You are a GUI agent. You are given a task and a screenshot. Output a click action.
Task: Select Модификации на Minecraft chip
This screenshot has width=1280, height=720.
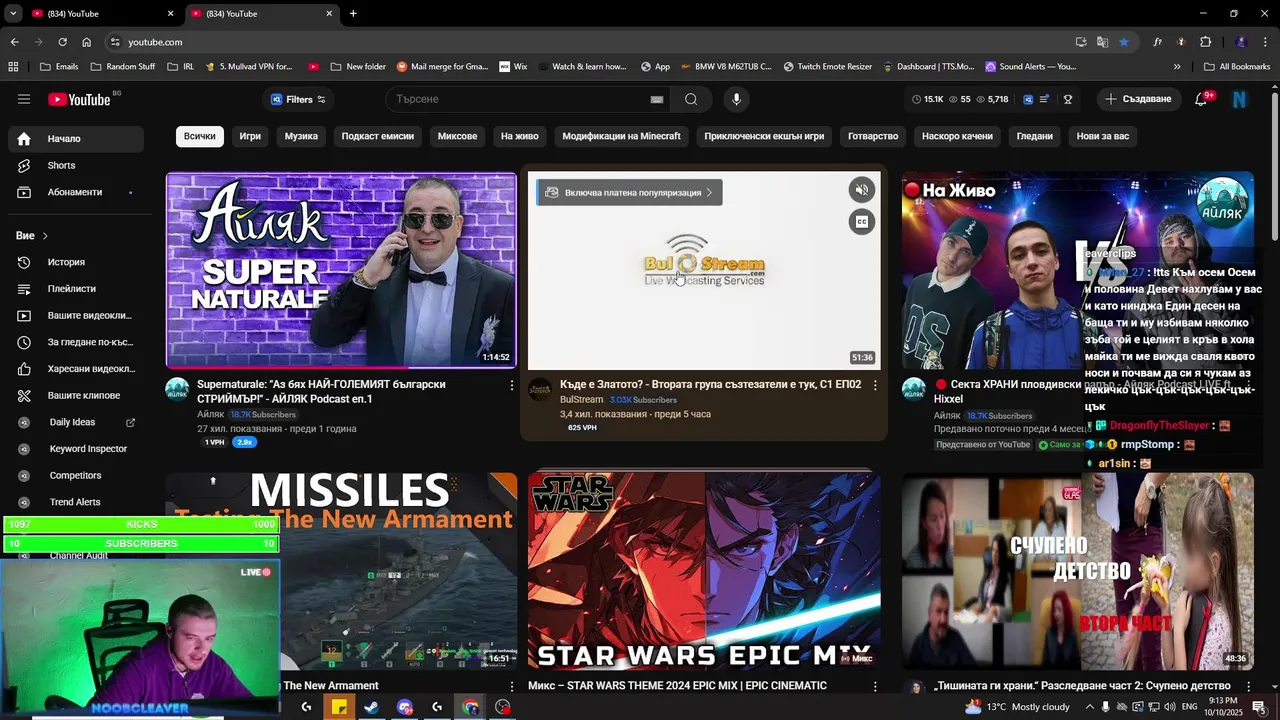(621, 136)
